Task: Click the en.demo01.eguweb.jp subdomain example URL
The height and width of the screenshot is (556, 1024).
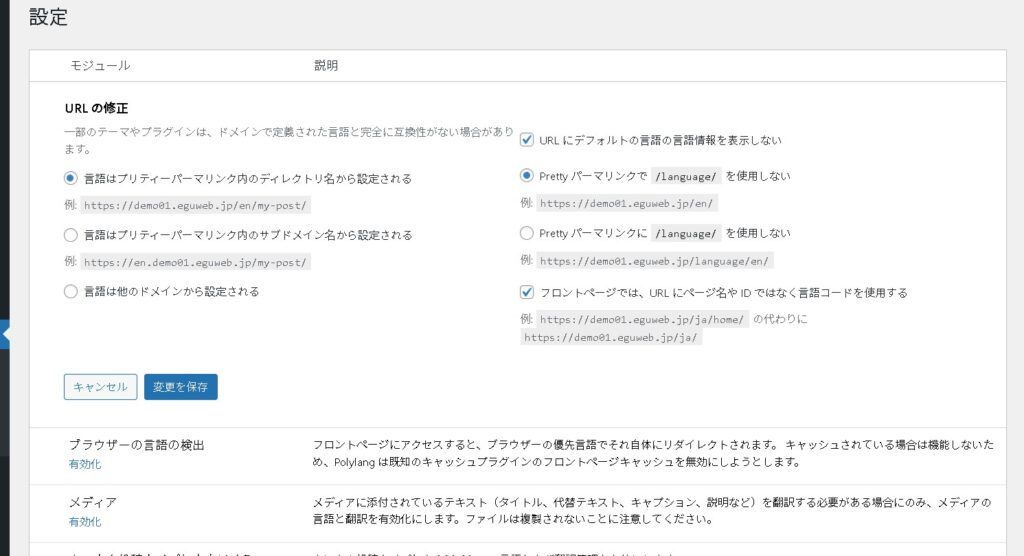Action: 195,263
